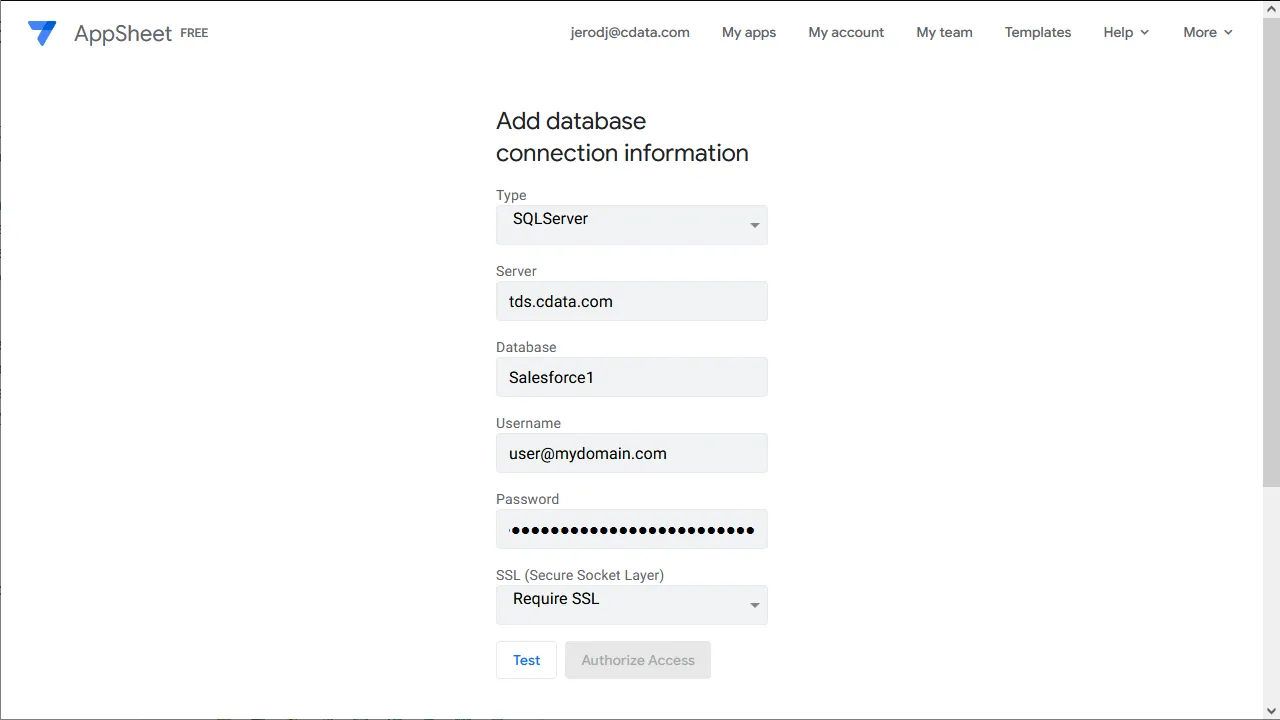Click the SSL dropdown arrow

click(x=755, y=605)
